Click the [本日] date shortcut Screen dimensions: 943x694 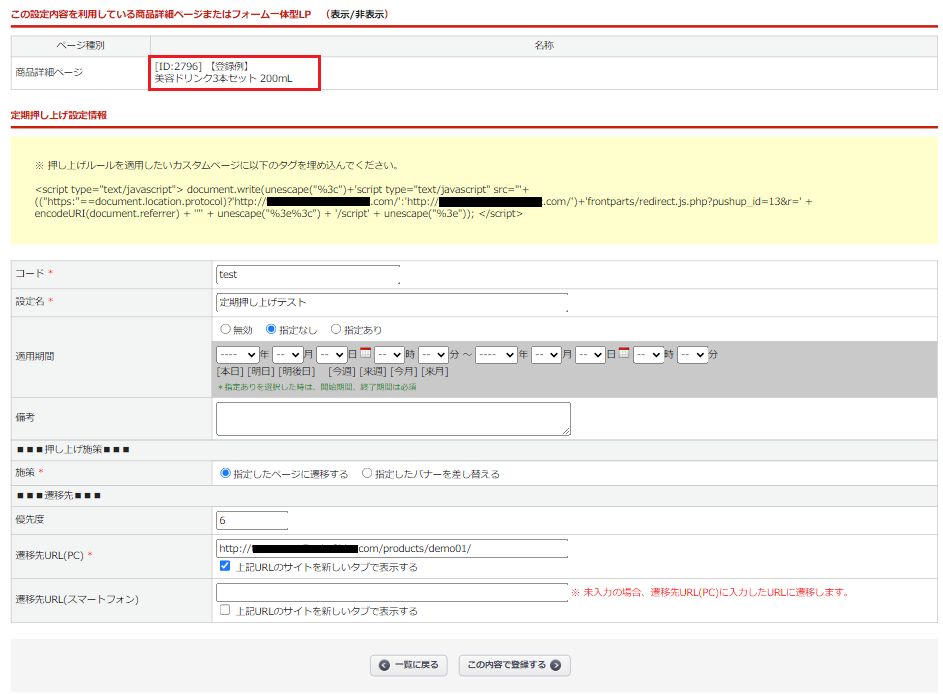230,372
